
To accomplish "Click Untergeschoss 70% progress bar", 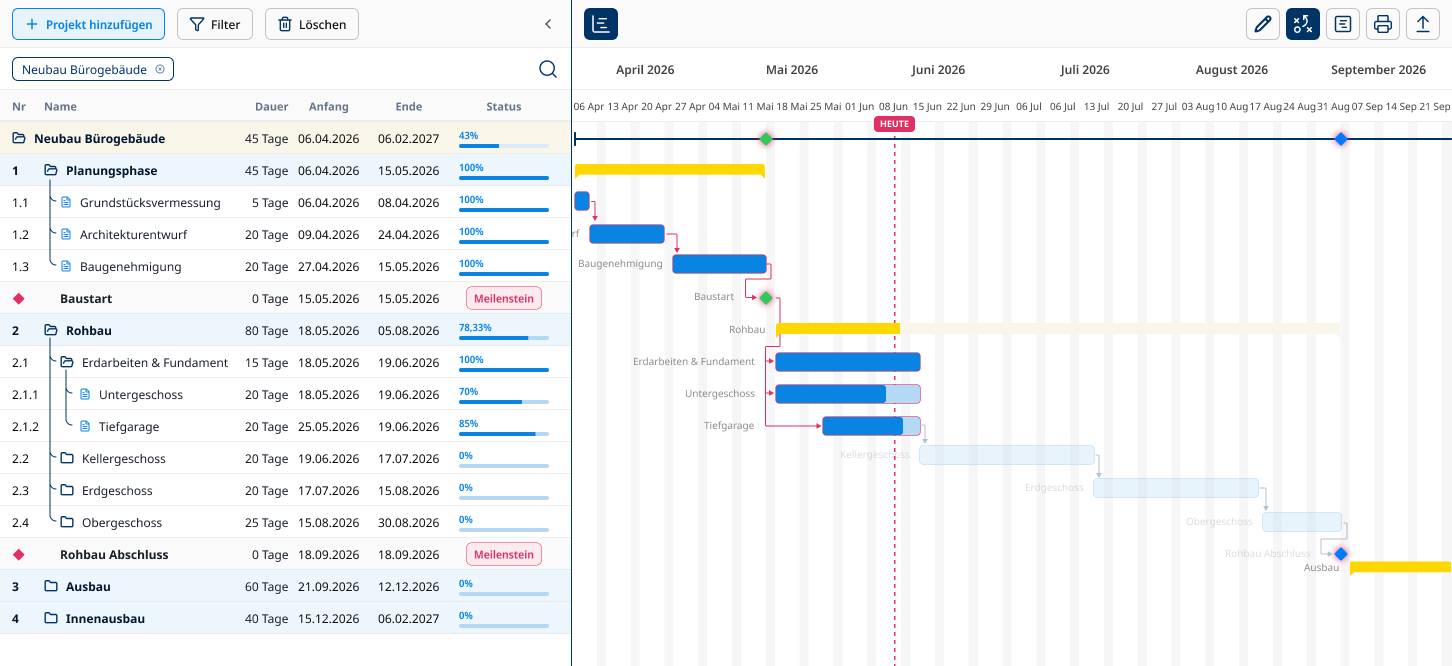I will 504,402.
